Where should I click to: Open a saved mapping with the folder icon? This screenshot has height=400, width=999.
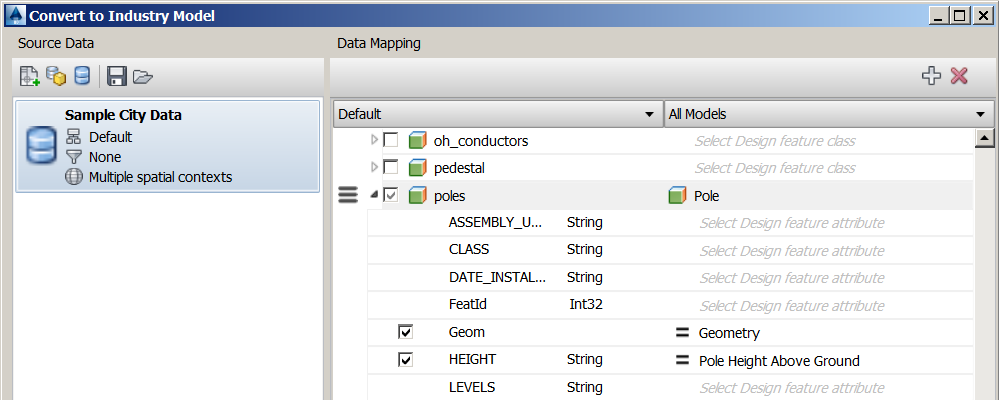click(x=142, y=76)
